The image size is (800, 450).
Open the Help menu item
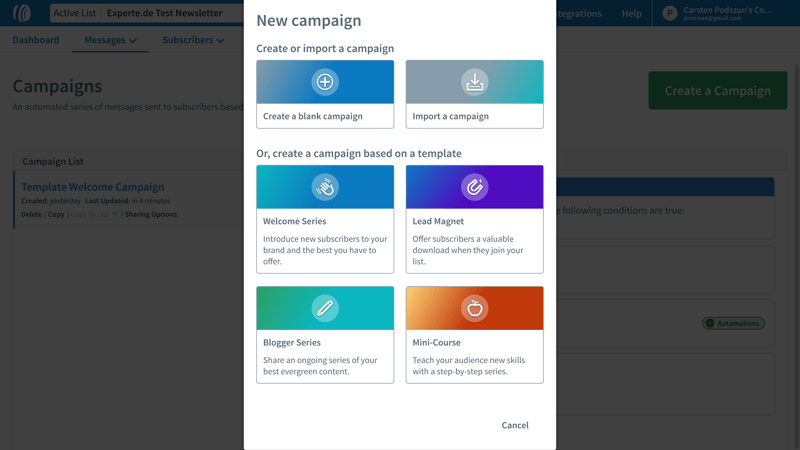click(631, 13)
